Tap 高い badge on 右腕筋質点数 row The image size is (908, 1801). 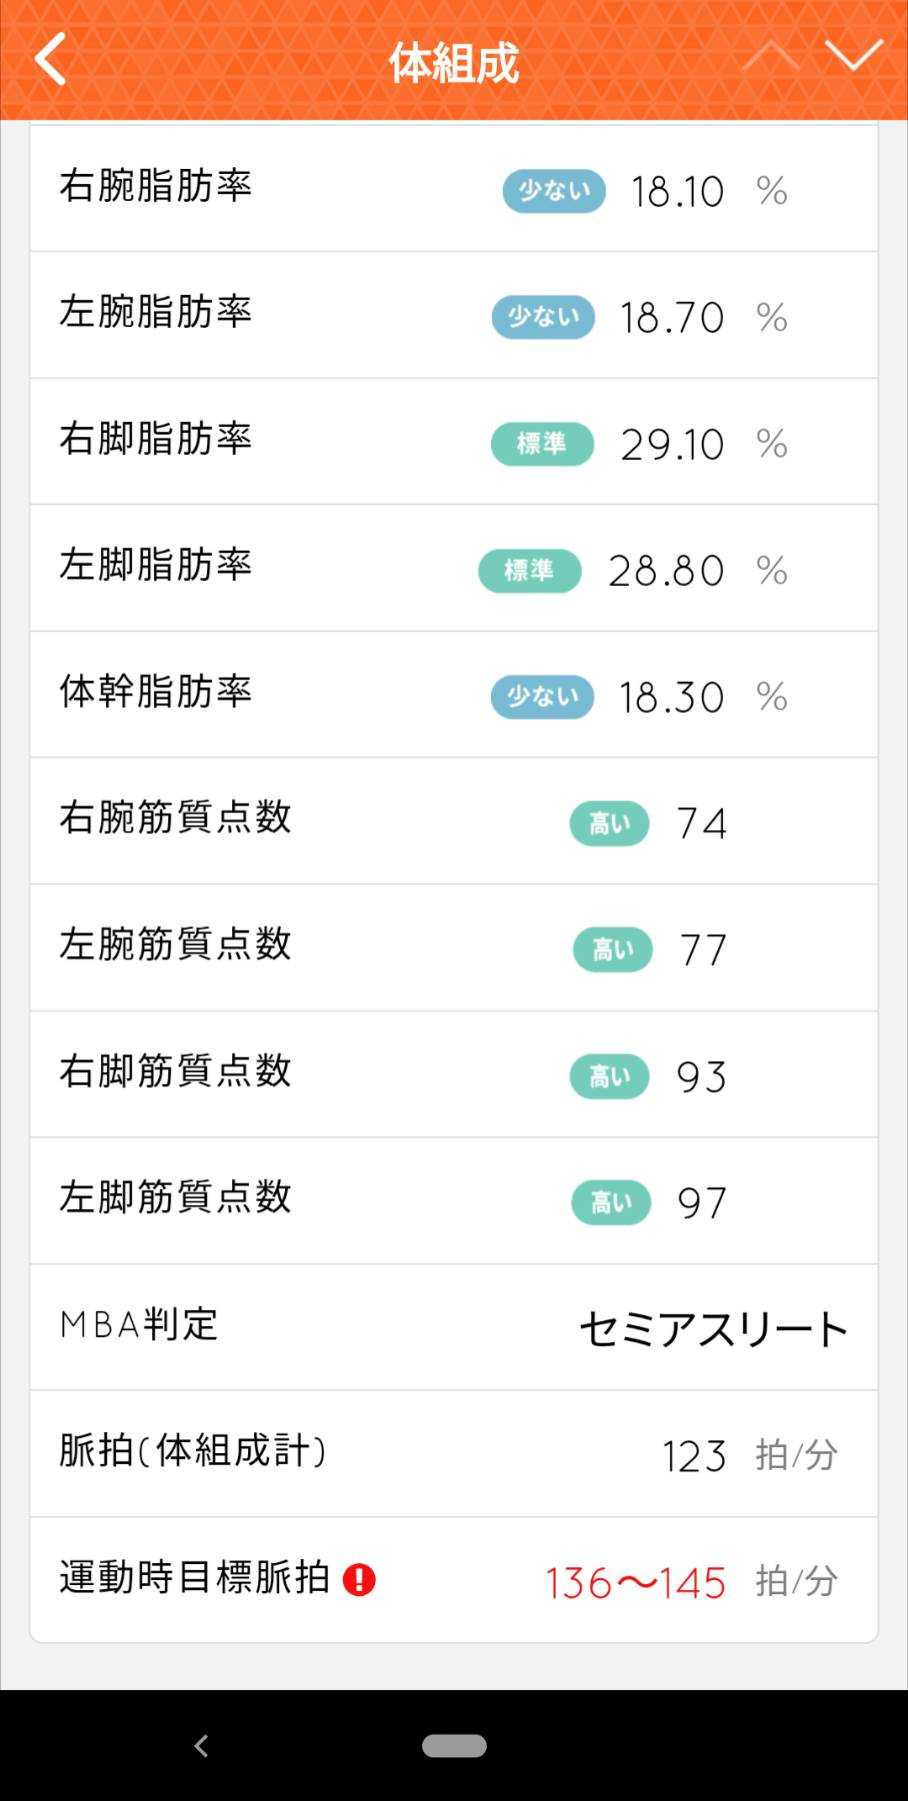[610, 824]
